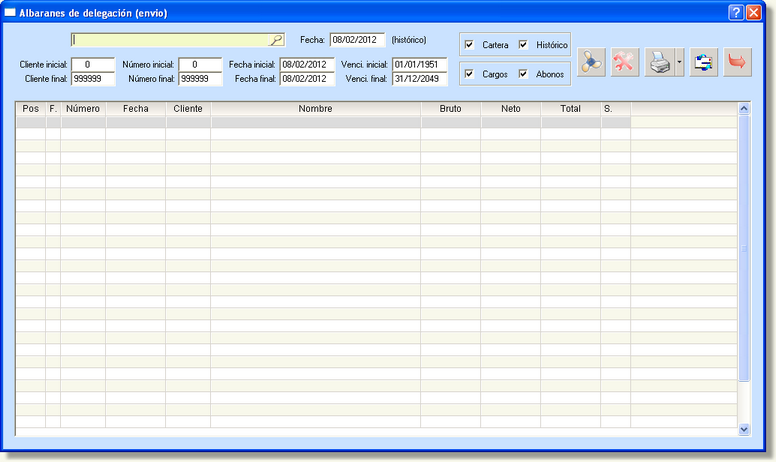Screen dimensions: 776x462
Task: Click the Número inicial field
Action: pyautogui.click(x=200, y=64)
